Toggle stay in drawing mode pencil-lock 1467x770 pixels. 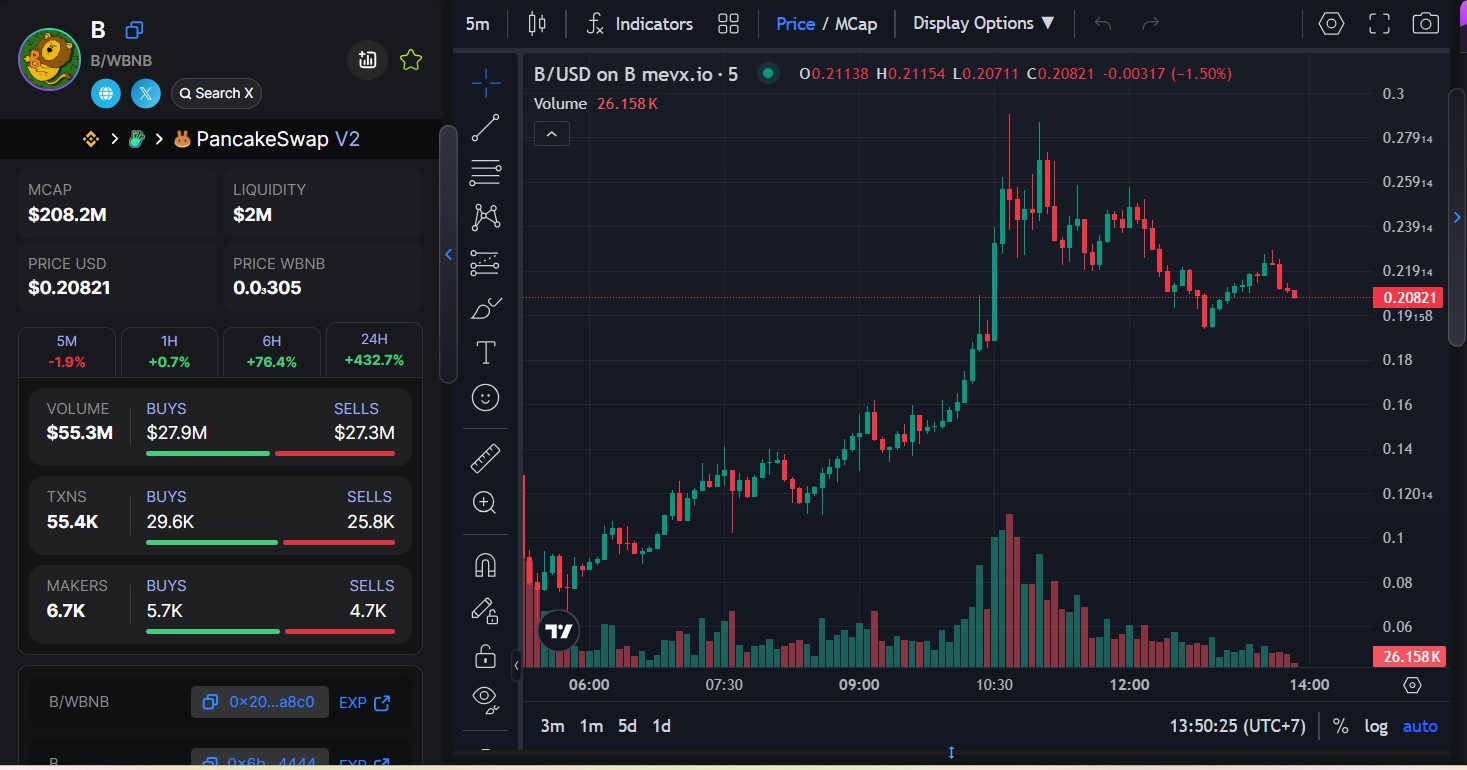click(485, 610)
